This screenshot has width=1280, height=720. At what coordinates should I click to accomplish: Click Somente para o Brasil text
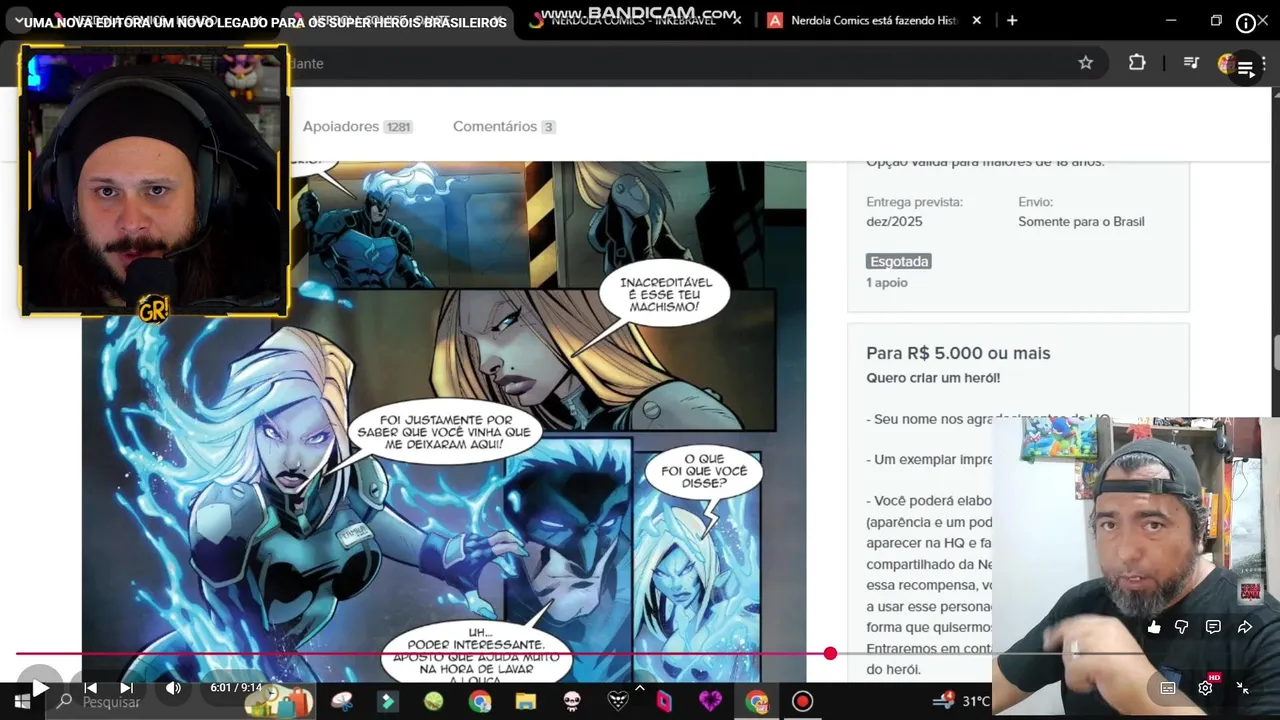[1081, 222]
